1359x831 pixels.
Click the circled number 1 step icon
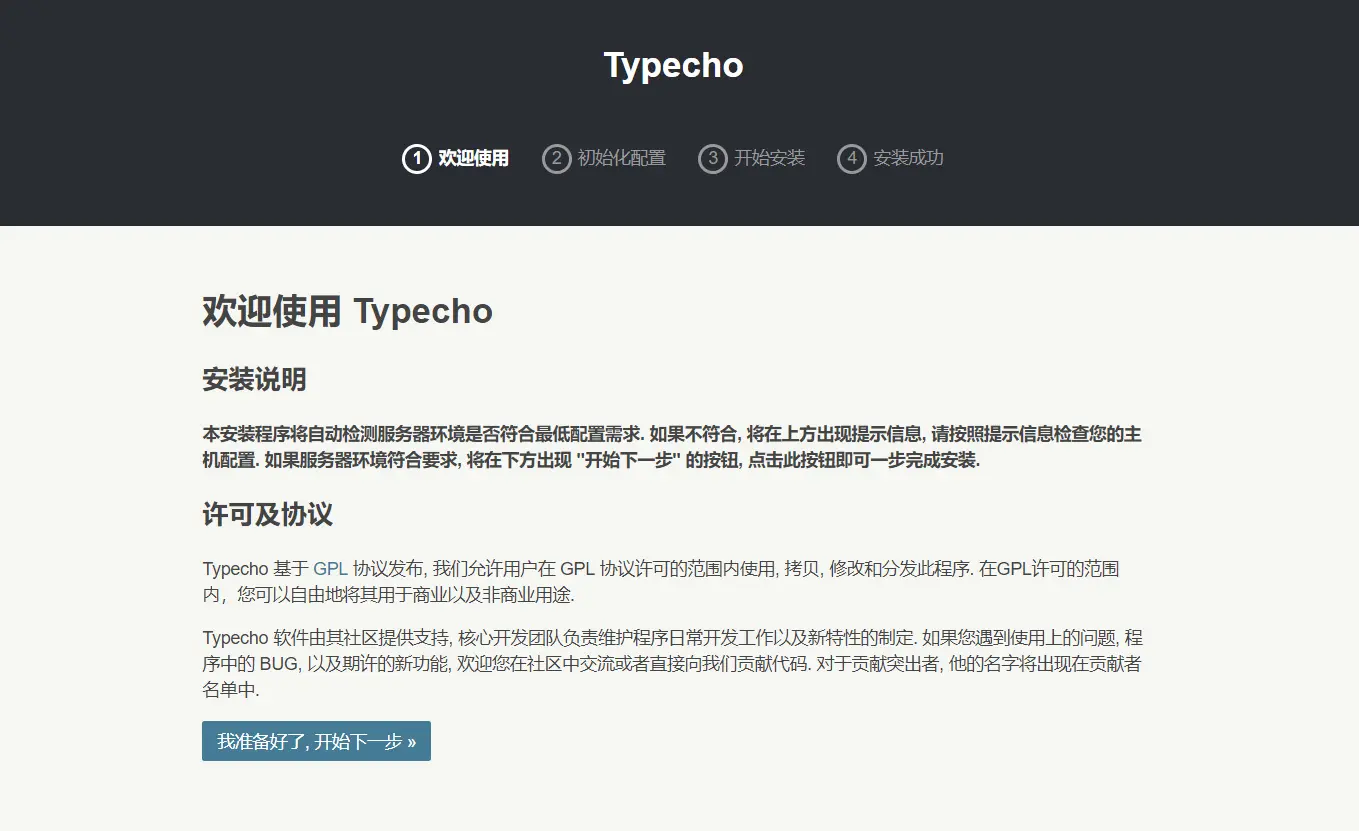point(416,158)
